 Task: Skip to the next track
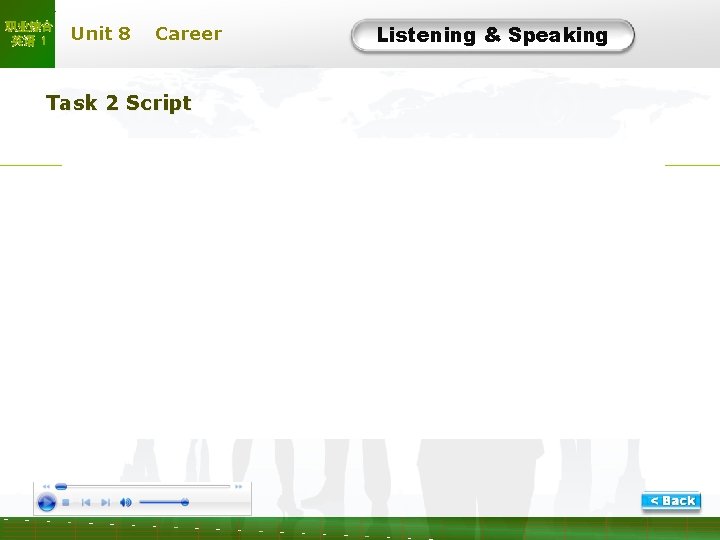pos(106,503)
